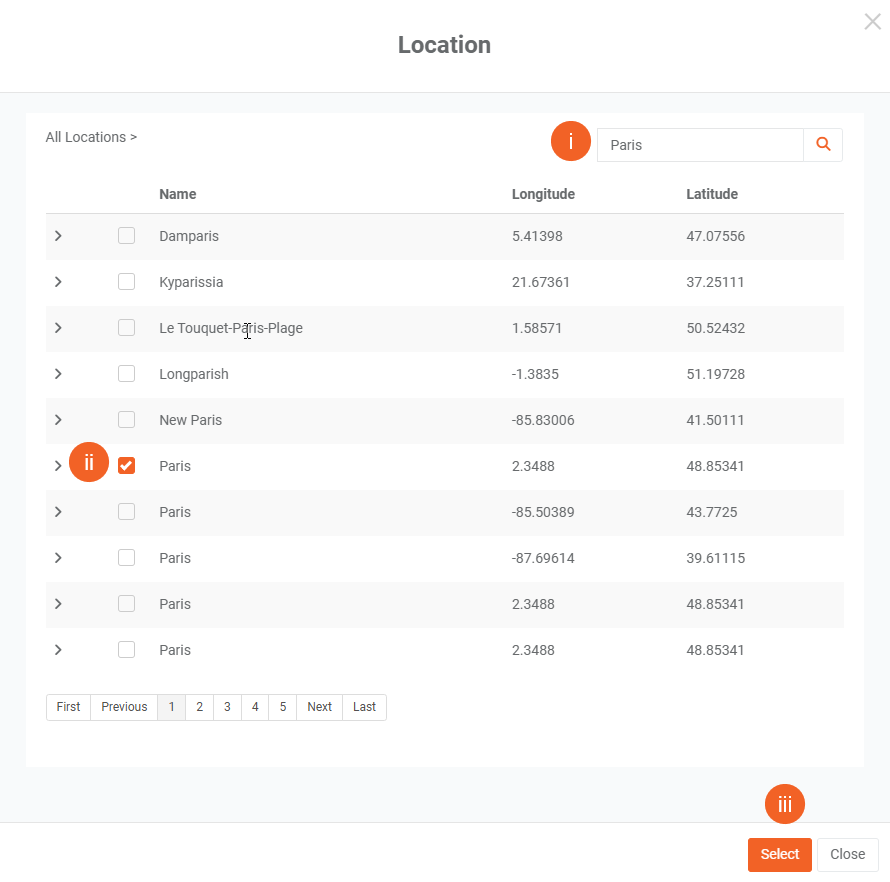
Task: Click the search magnifier icon
Action: coord(823,145)
